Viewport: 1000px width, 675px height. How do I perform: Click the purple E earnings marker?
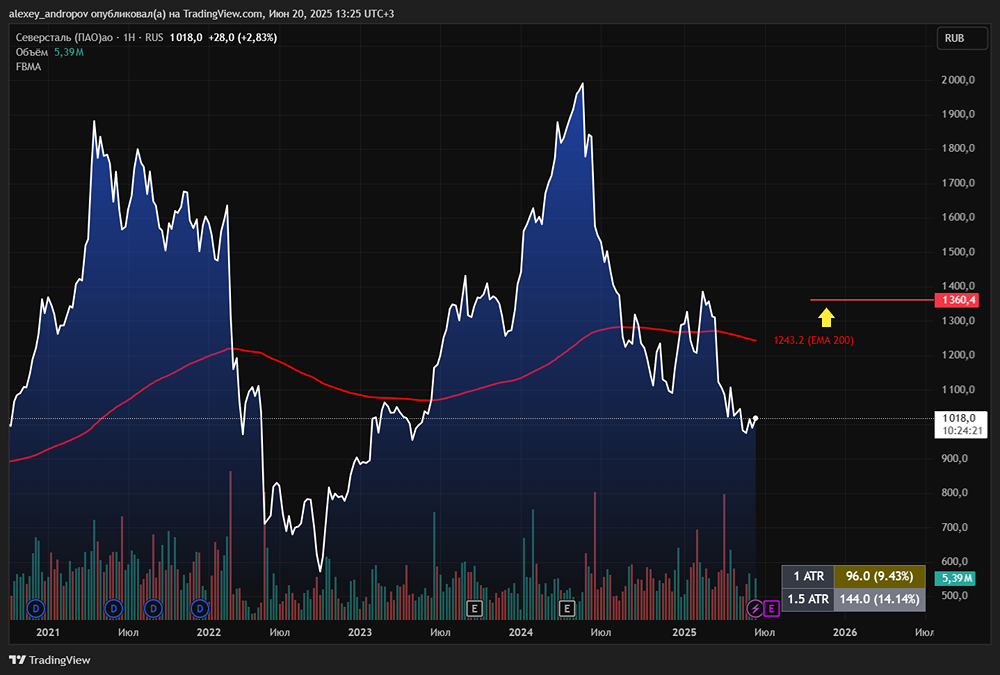pyautogui.click(x=772, y=607)
